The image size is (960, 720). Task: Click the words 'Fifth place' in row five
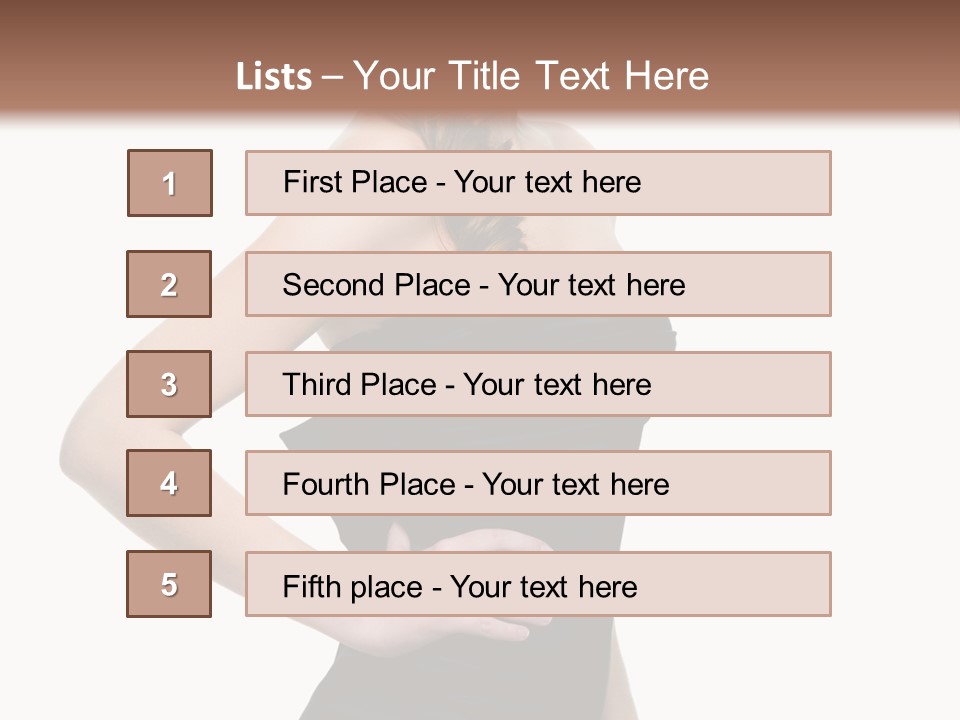tap(353, 587)
